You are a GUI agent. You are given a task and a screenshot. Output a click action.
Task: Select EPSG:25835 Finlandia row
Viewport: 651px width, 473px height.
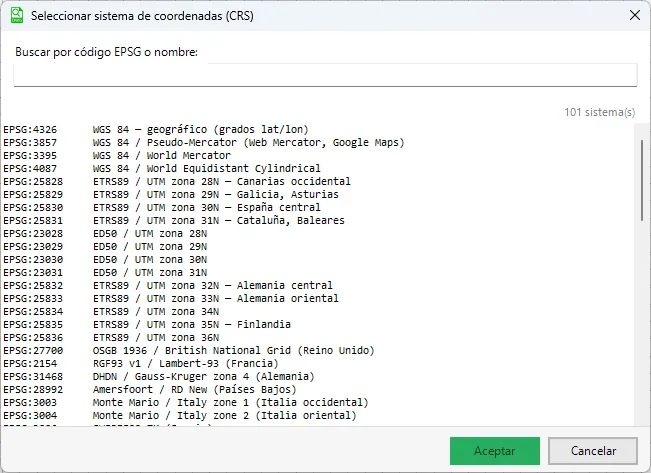318,324
